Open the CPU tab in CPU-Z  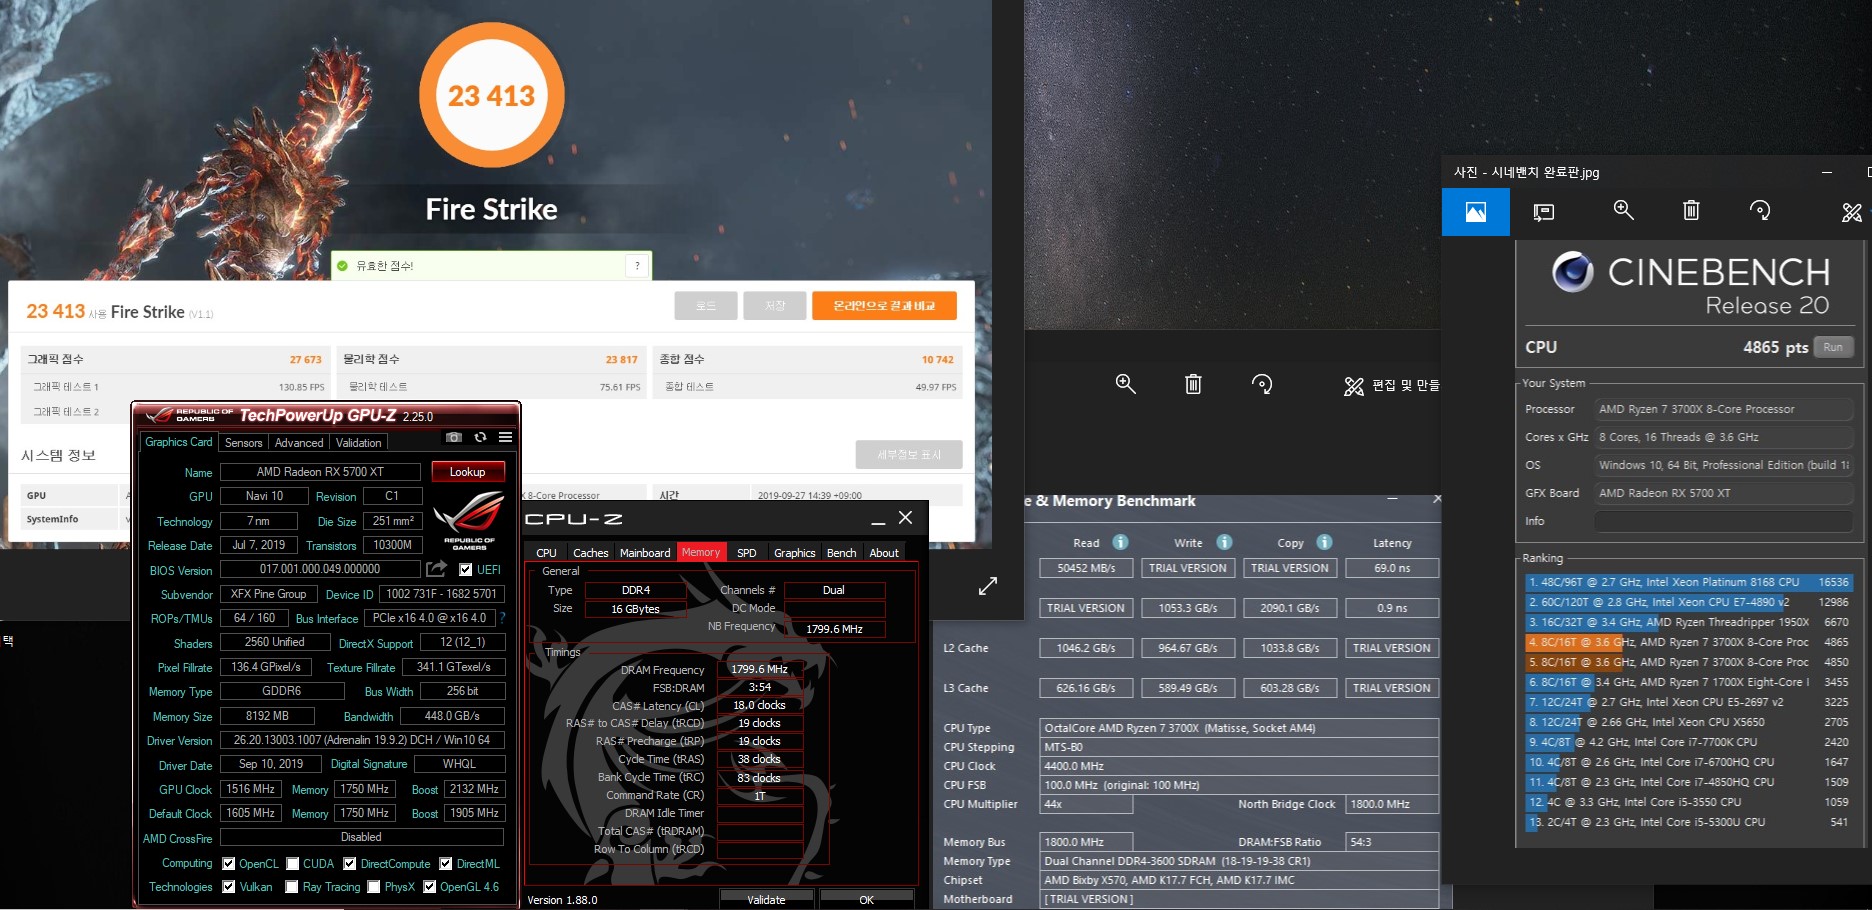546,552
